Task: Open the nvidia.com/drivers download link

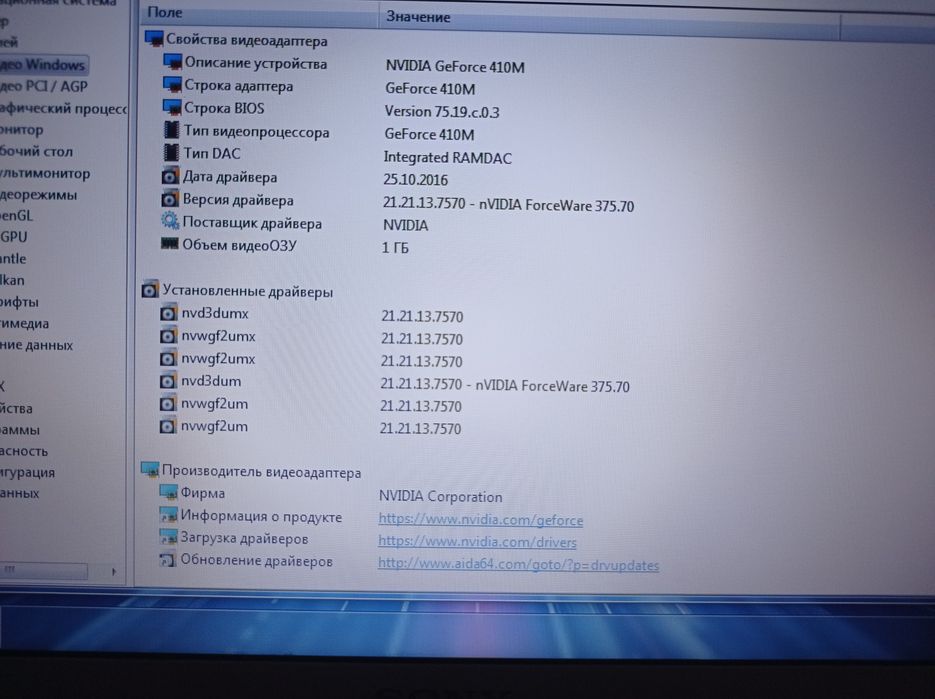Action: pos(477,542)
